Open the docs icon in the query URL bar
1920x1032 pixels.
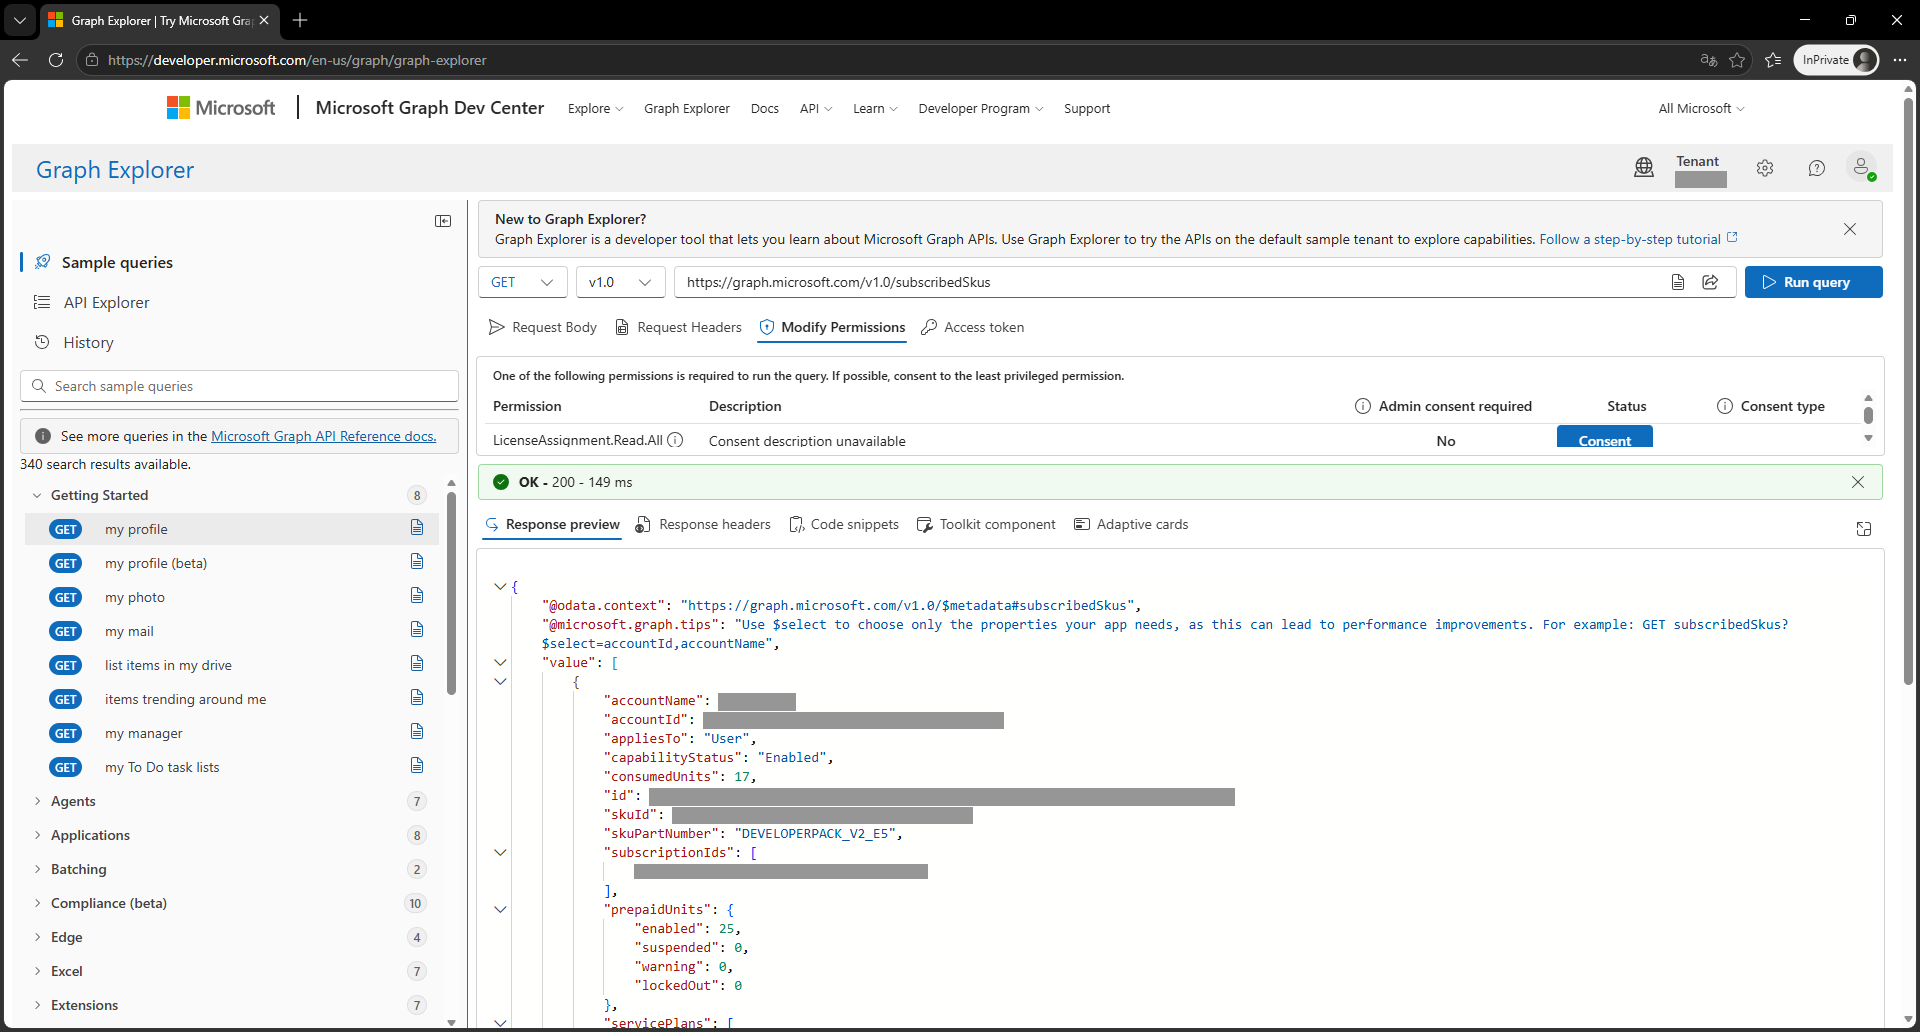pos(1678,282)
